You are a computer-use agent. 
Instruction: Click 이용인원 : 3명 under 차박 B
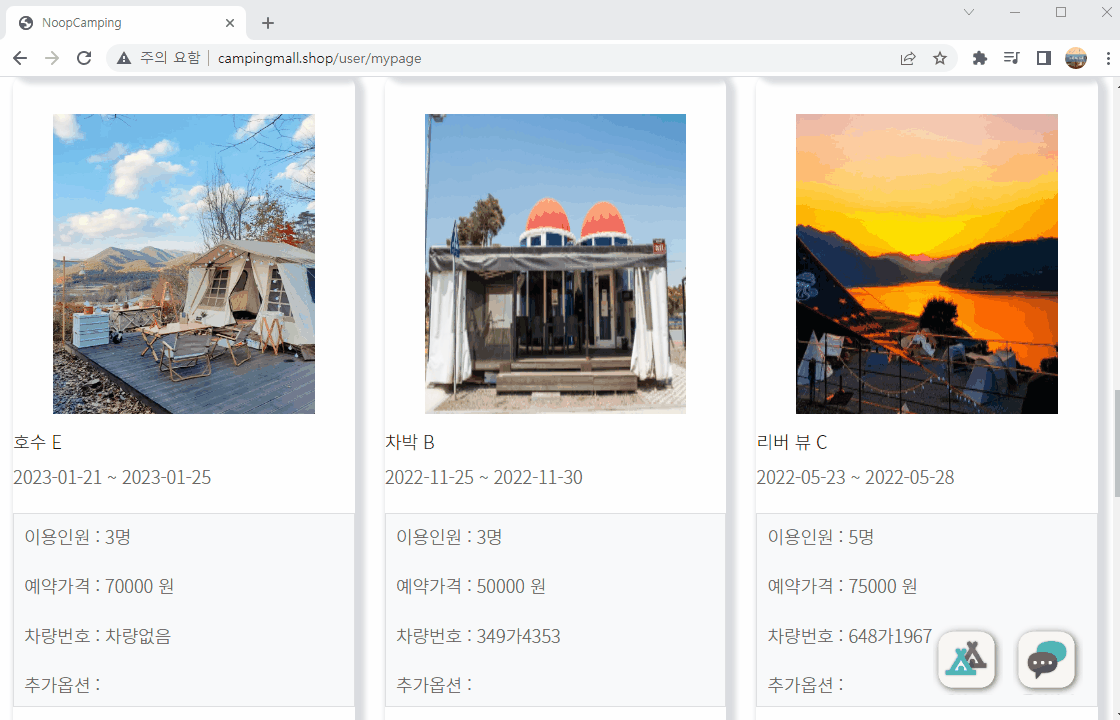coord(449,537)
